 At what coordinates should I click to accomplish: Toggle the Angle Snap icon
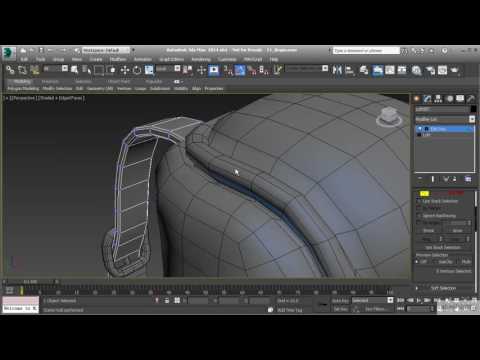(240, 70)
